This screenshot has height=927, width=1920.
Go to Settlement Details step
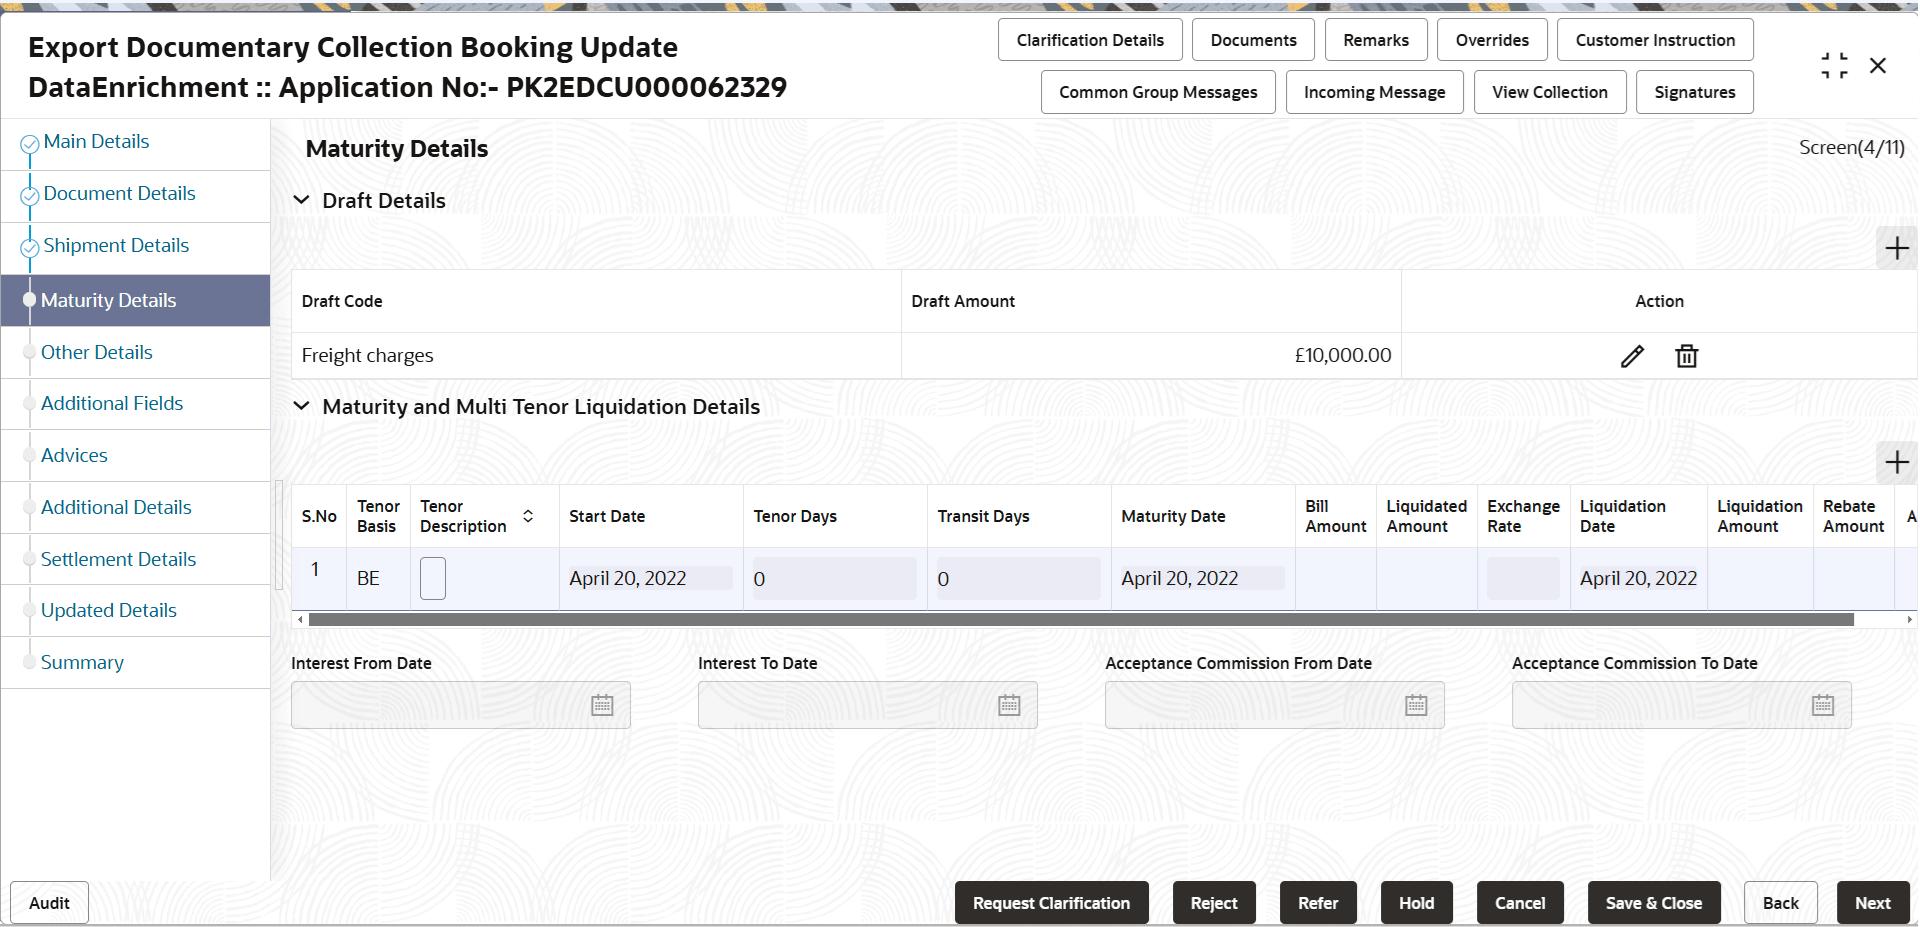[x=118, y=560]
